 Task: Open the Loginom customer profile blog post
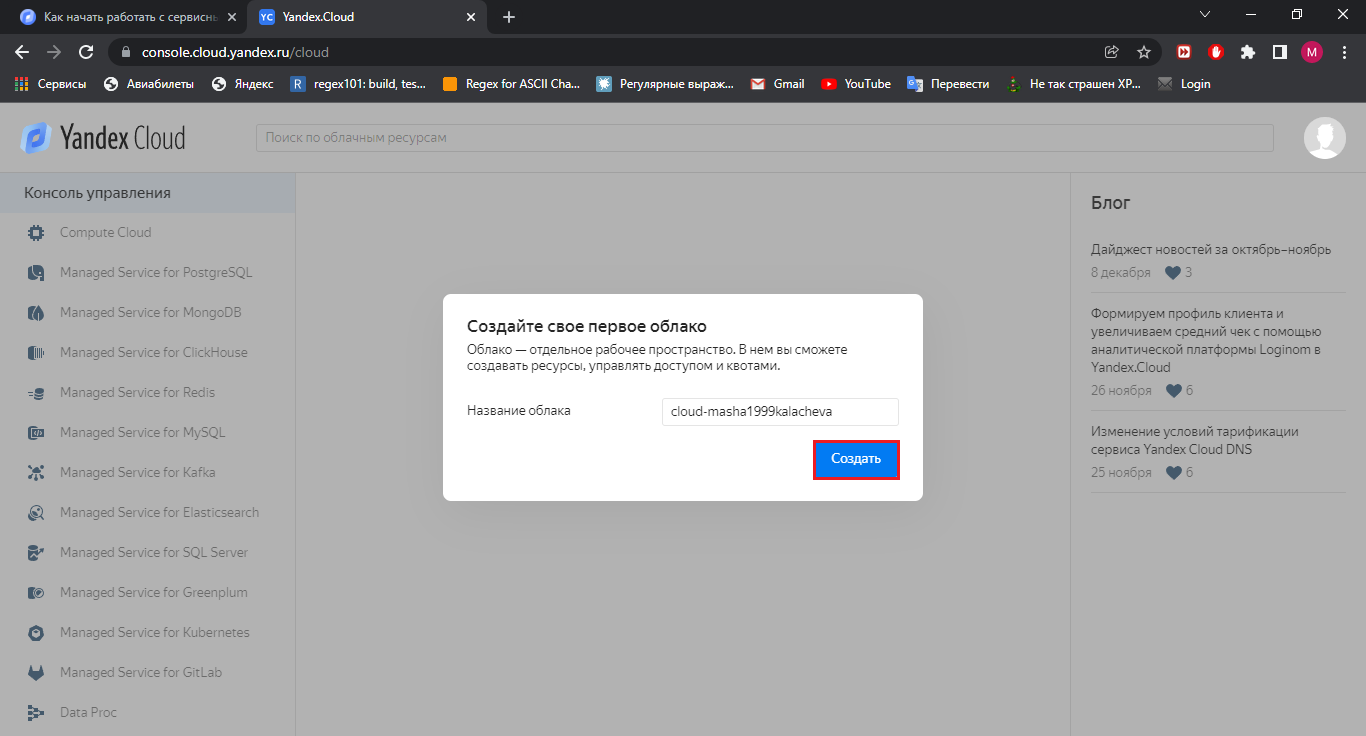1207,340
